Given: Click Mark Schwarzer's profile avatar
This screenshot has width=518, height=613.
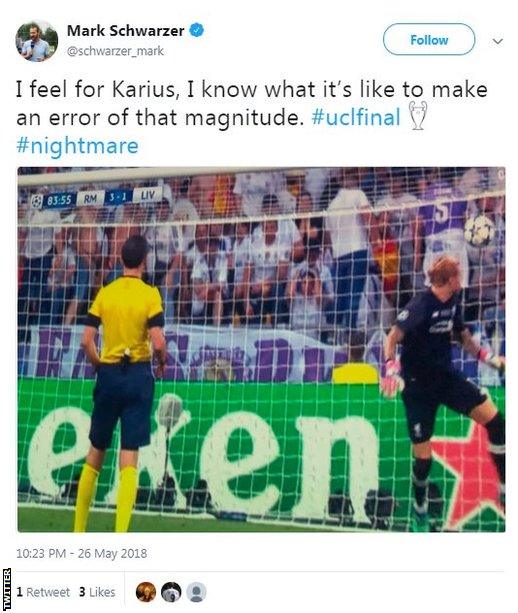Looking at the screenshot, I should click(37, 41).
